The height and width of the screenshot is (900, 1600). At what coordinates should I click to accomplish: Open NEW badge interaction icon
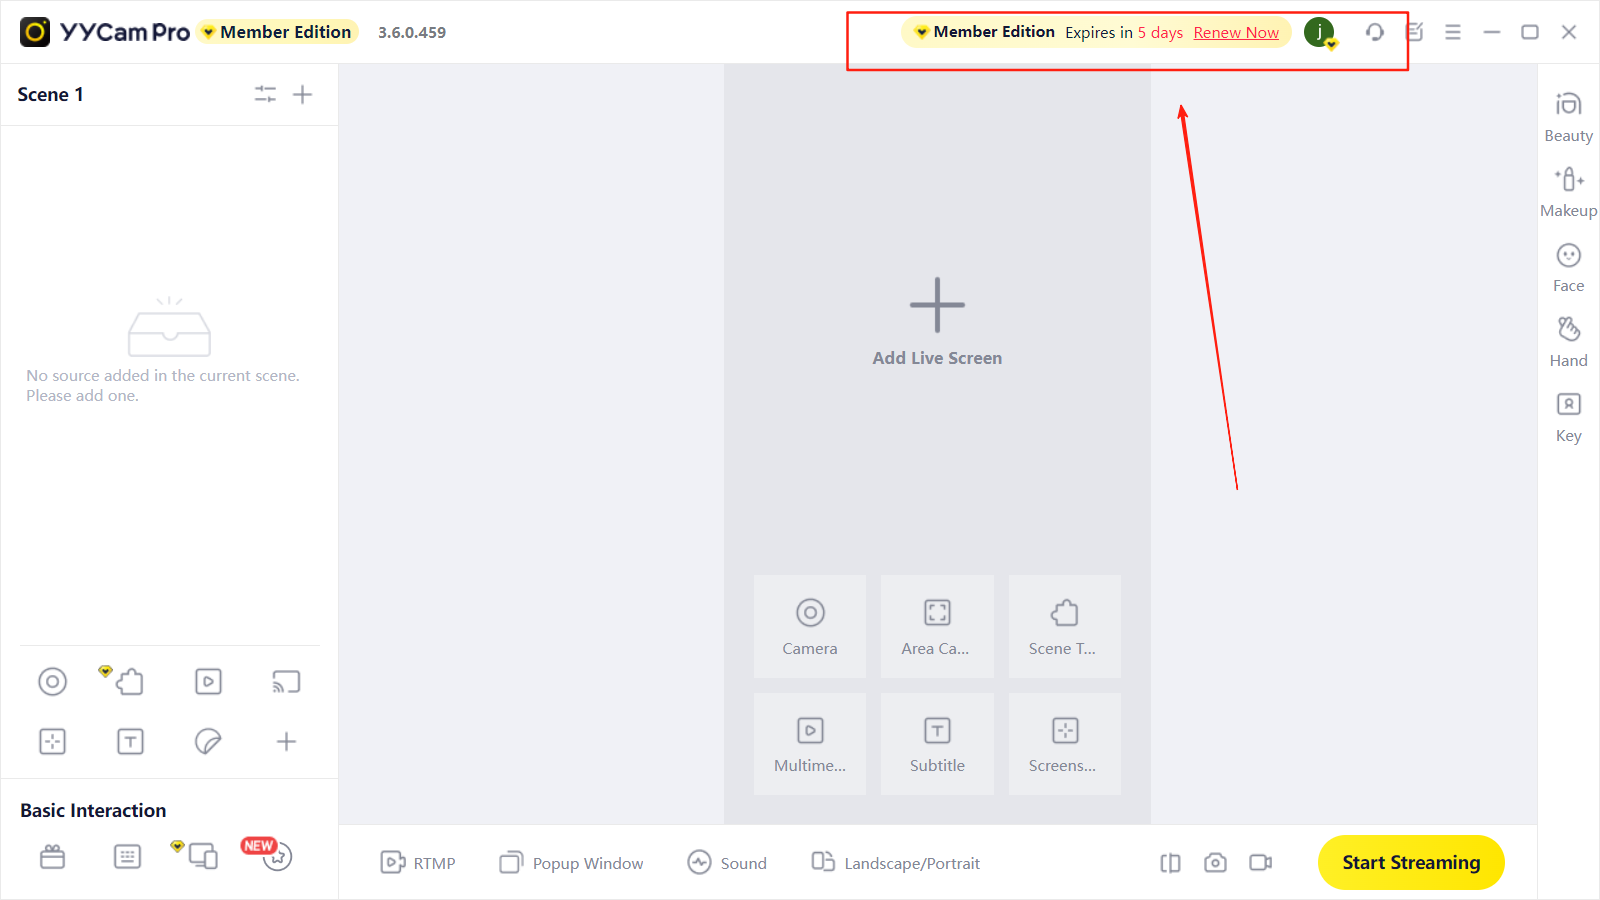coord(276,856)
